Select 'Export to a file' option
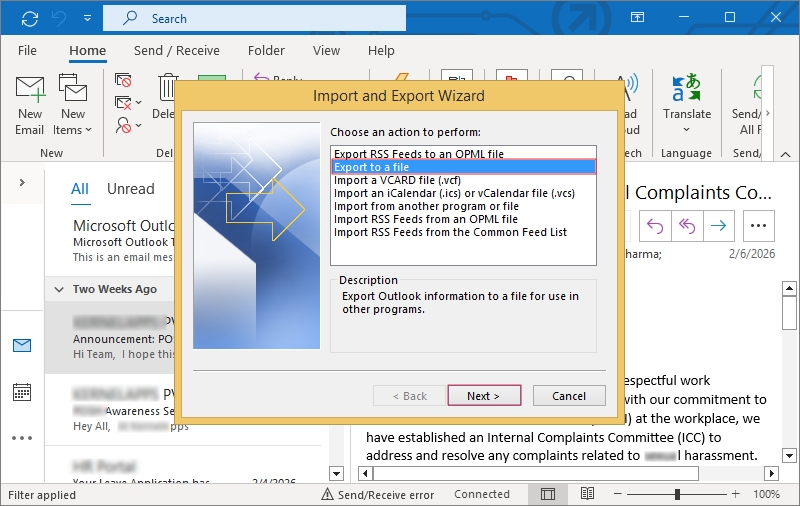 (463, 167)
